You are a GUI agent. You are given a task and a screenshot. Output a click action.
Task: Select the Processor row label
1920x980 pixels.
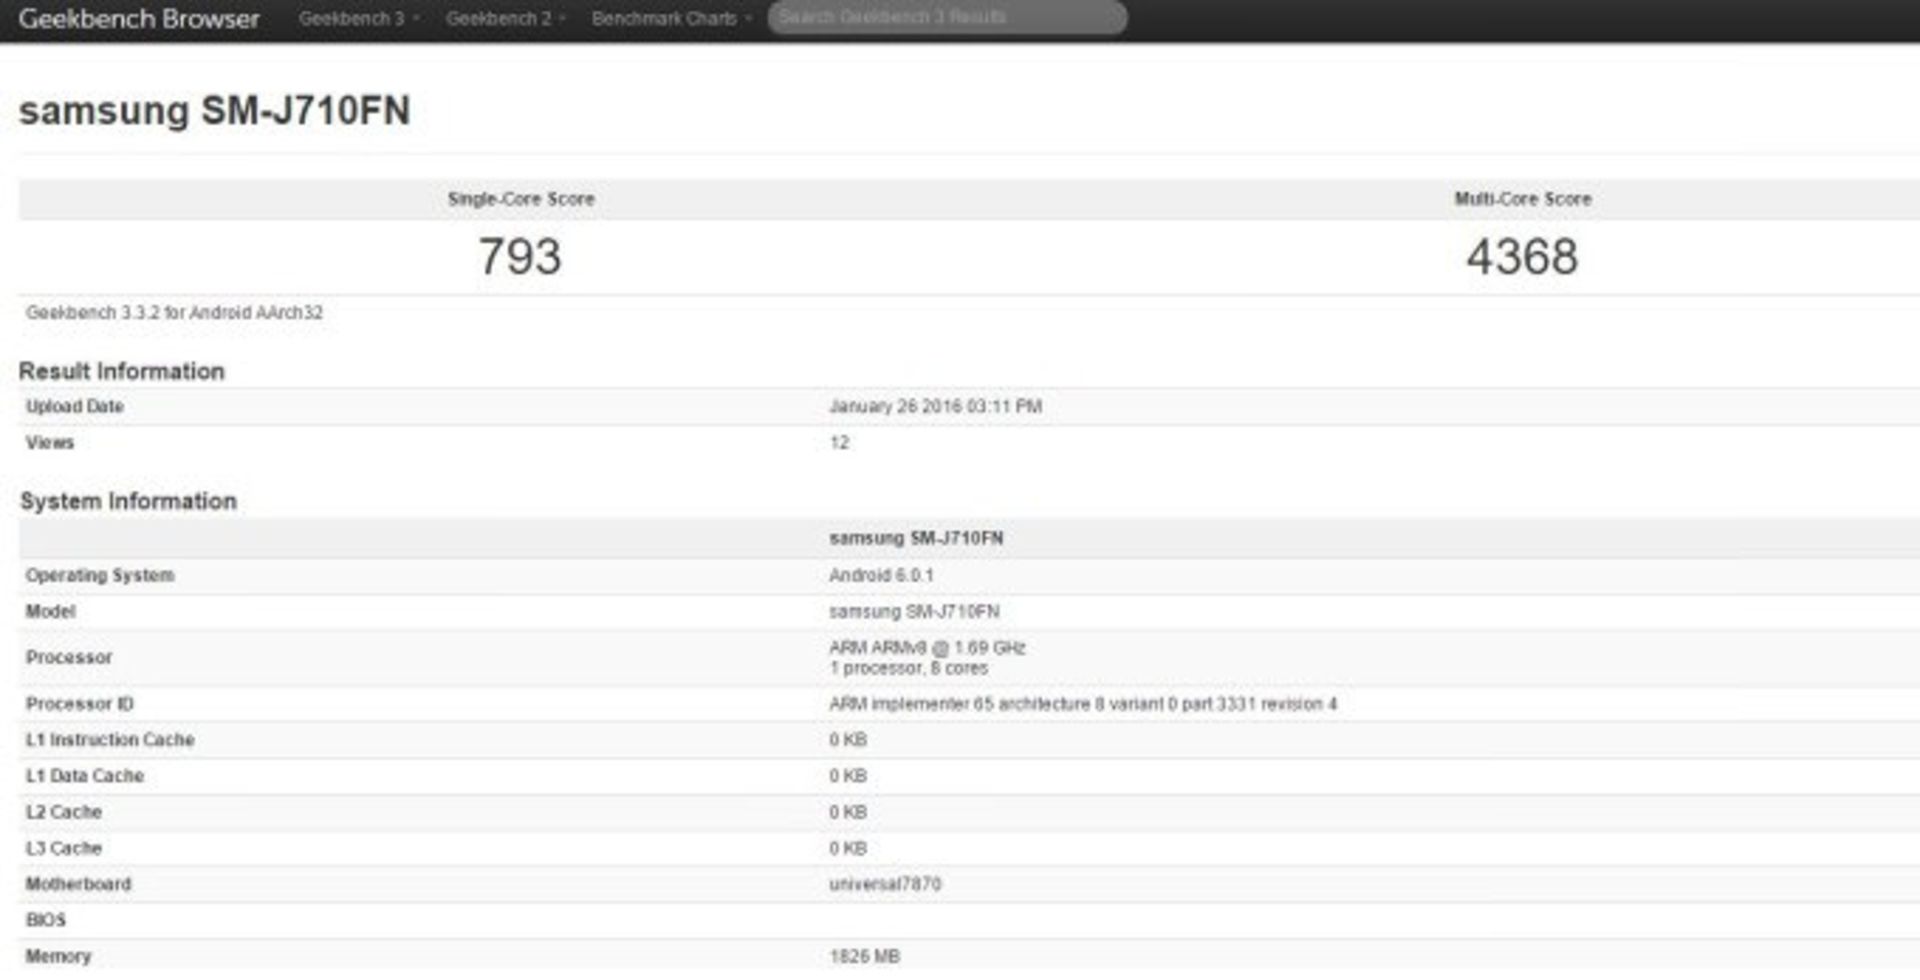(69, 658)
